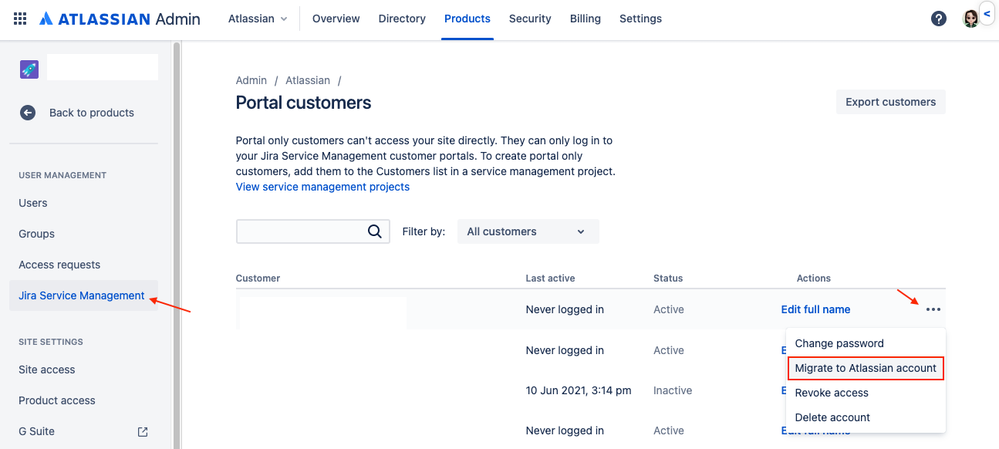Click the sidebar vertical scrollbar
The image size is (999, 449).
click(x=176, y=245)
